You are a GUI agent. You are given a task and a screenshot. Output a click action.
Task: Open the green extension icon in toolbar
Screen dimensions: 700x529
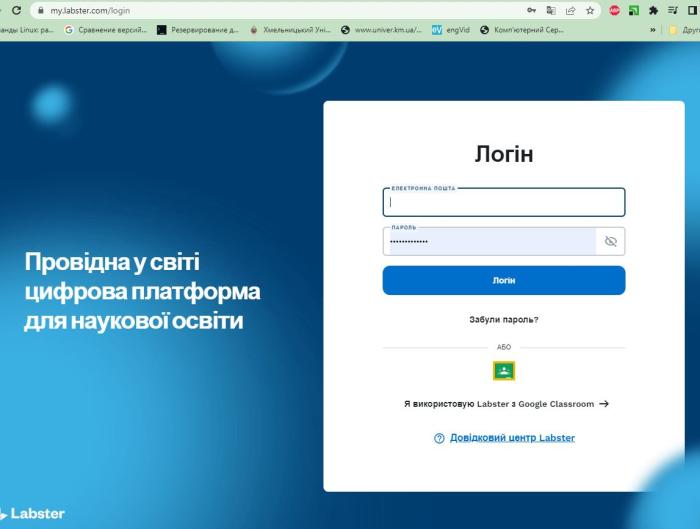[634, 10]
